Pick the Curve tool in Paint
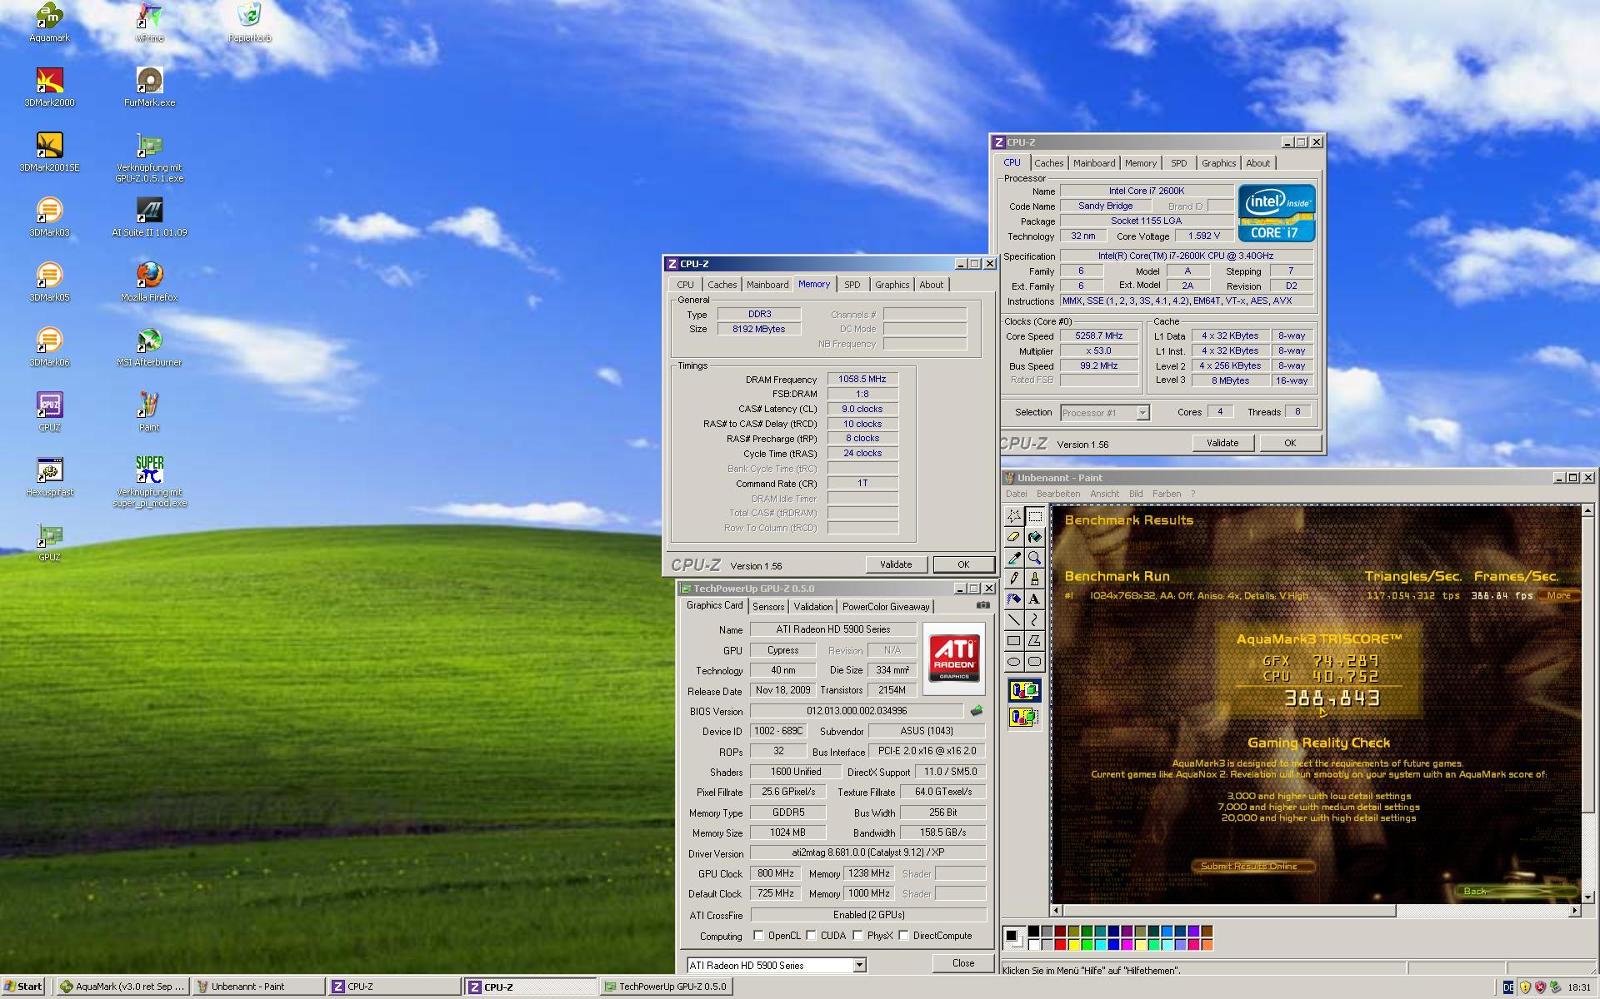Image resolution: width=1600 pixels, height=999 pixels. [x=1034, y=620]
